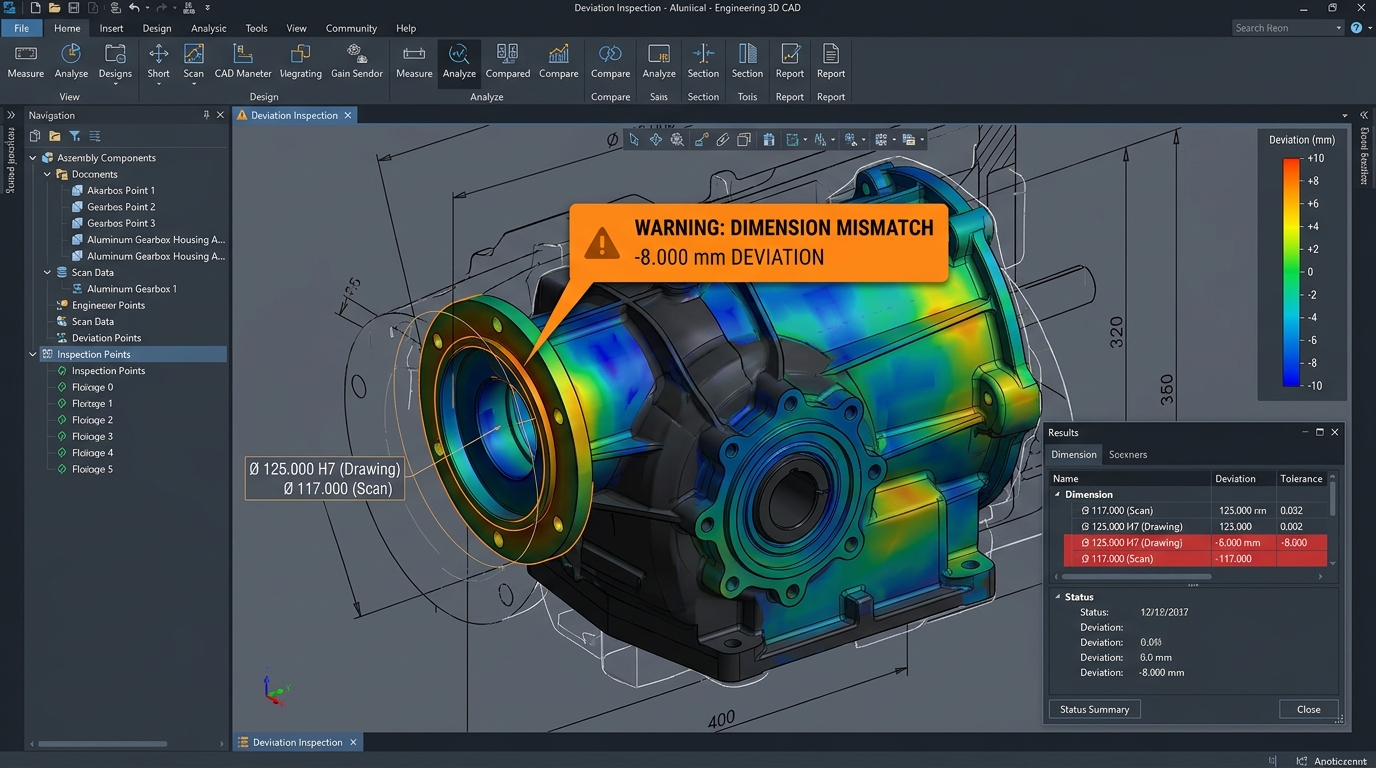Choose the select cursor tool in the viewport toolbar
Viewport: 1376px width, 768px height.
[x=634, y=140]
